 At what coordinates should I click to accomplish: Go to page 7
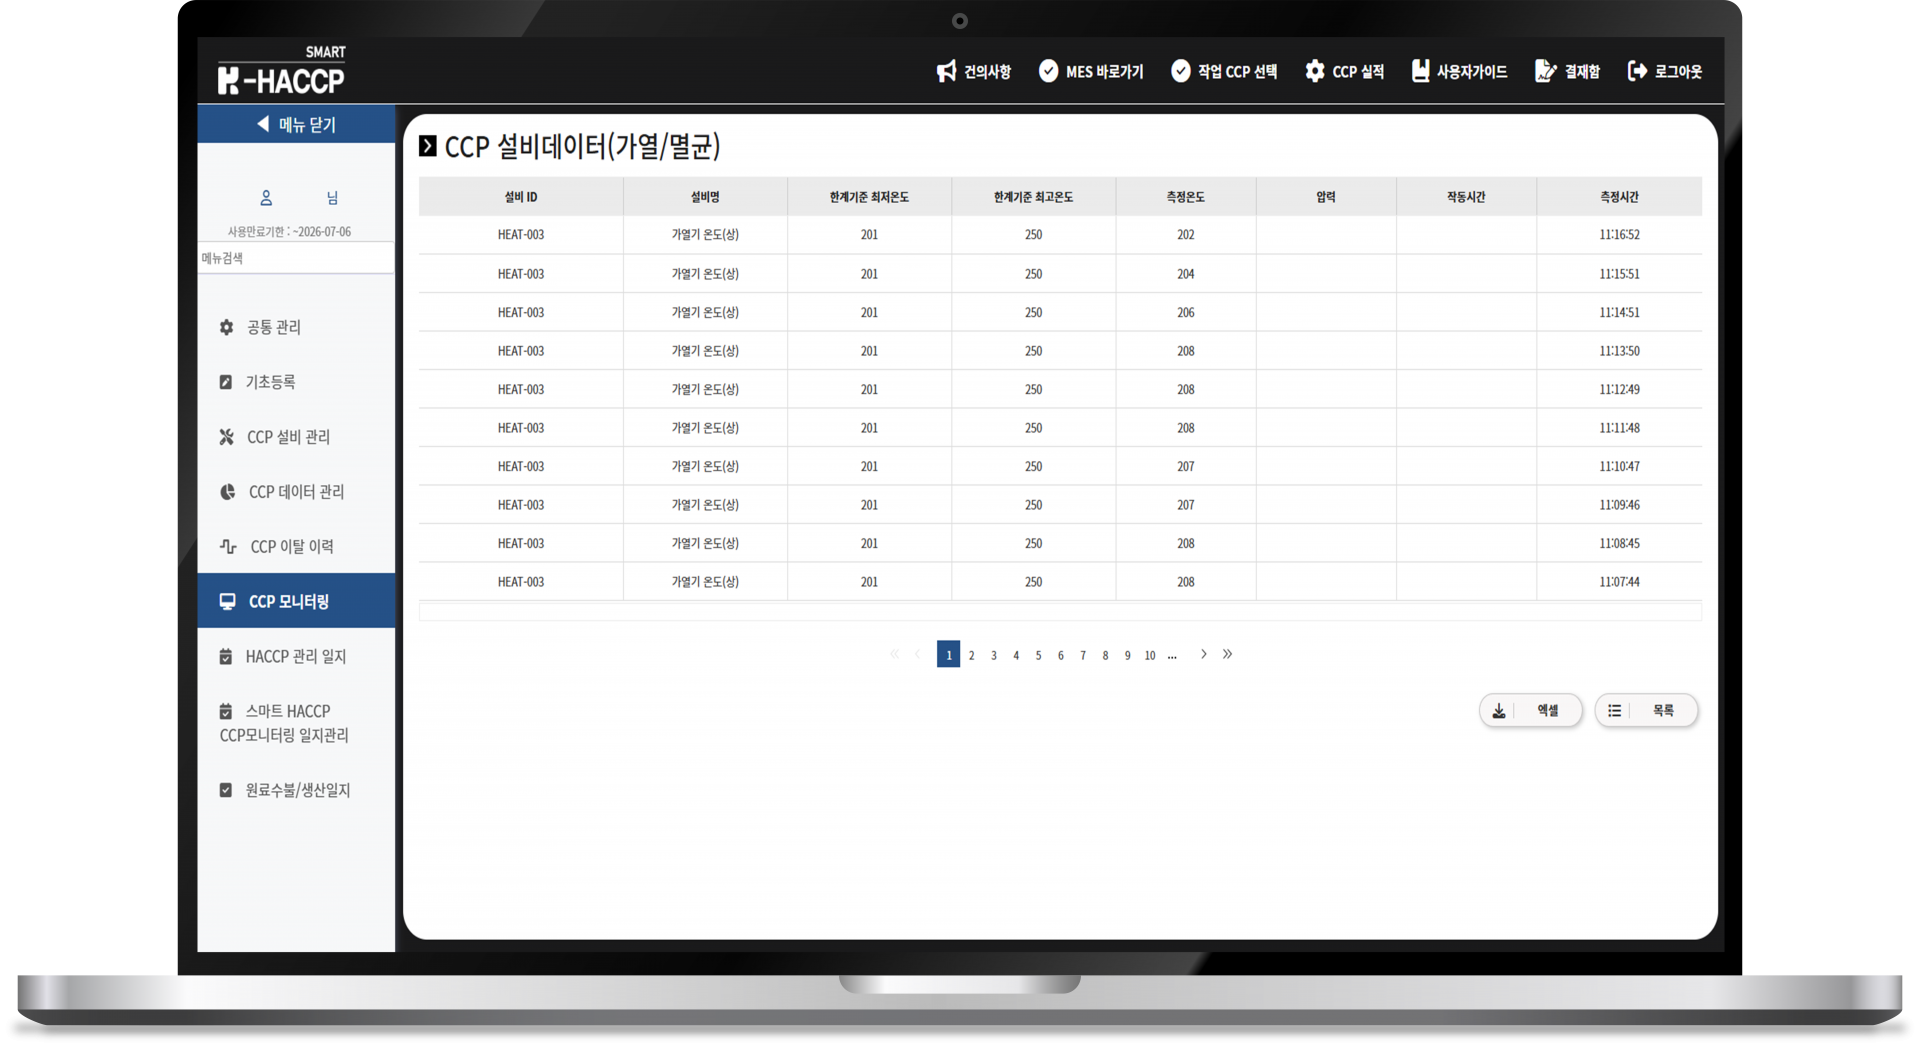pos(1083,655)
